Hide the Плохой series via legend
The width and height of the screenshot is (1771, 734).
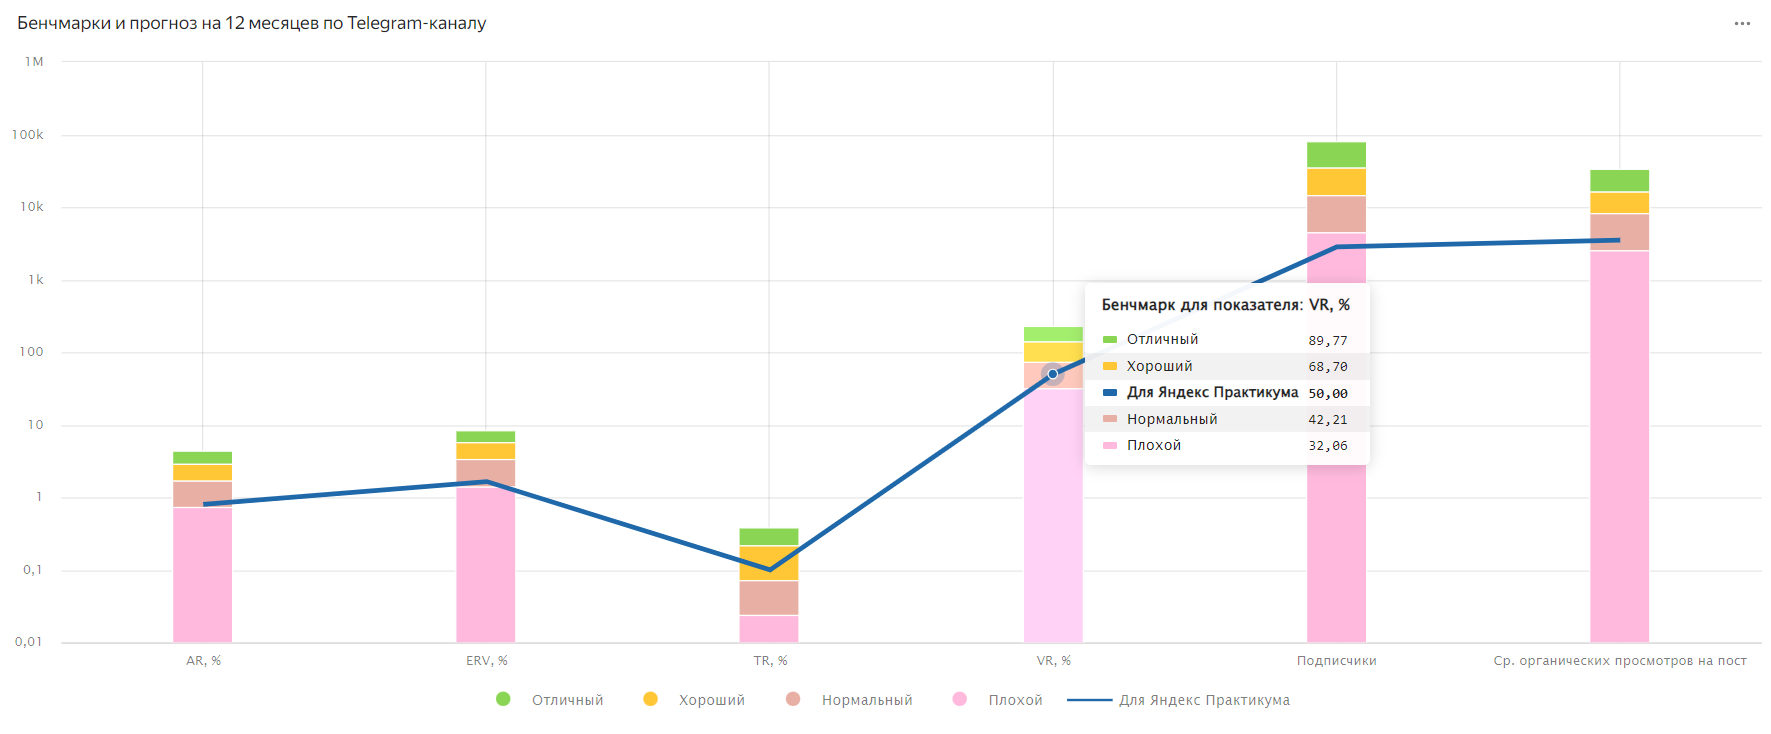click(1014, 700)
